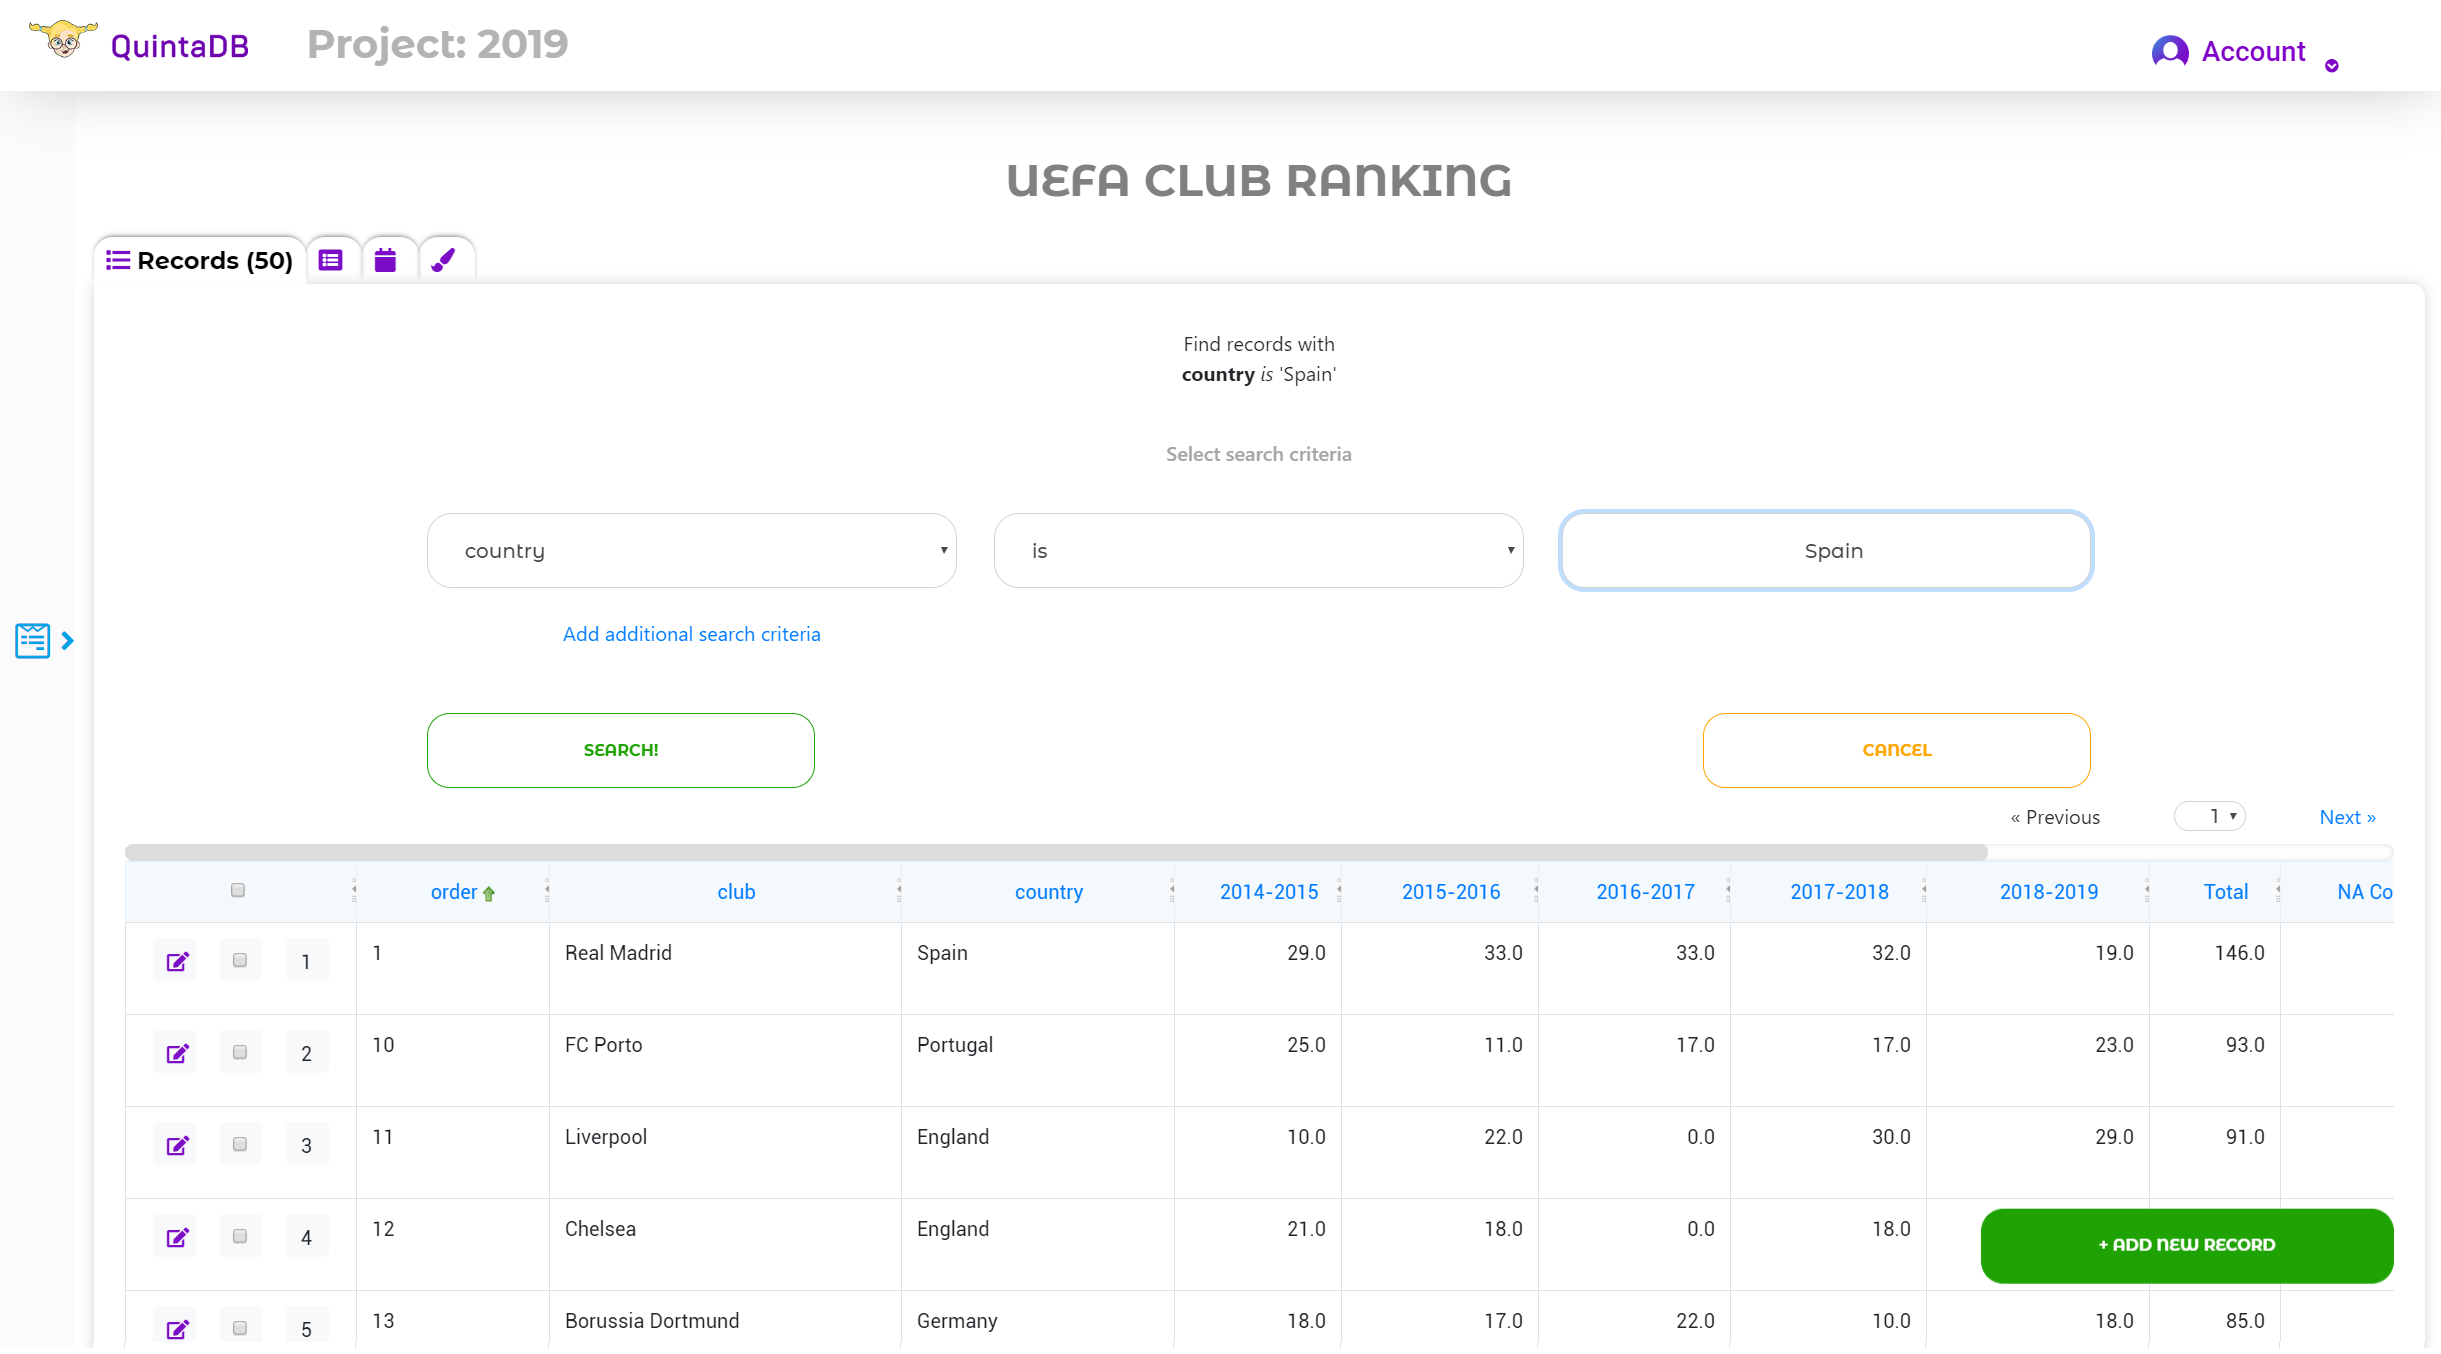Open the table view tab icon

click(331, 260)
